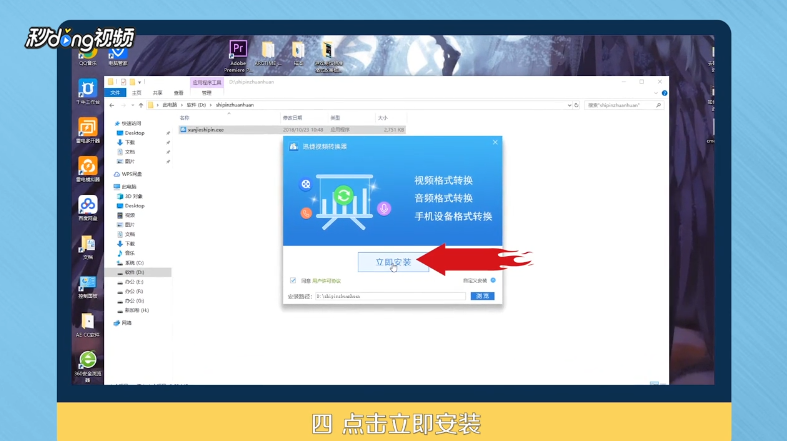Open the 雷电多开器 desktop icon
Image resolution: width=787 pixels, height=441 pixels.
(x=88, y=130)
